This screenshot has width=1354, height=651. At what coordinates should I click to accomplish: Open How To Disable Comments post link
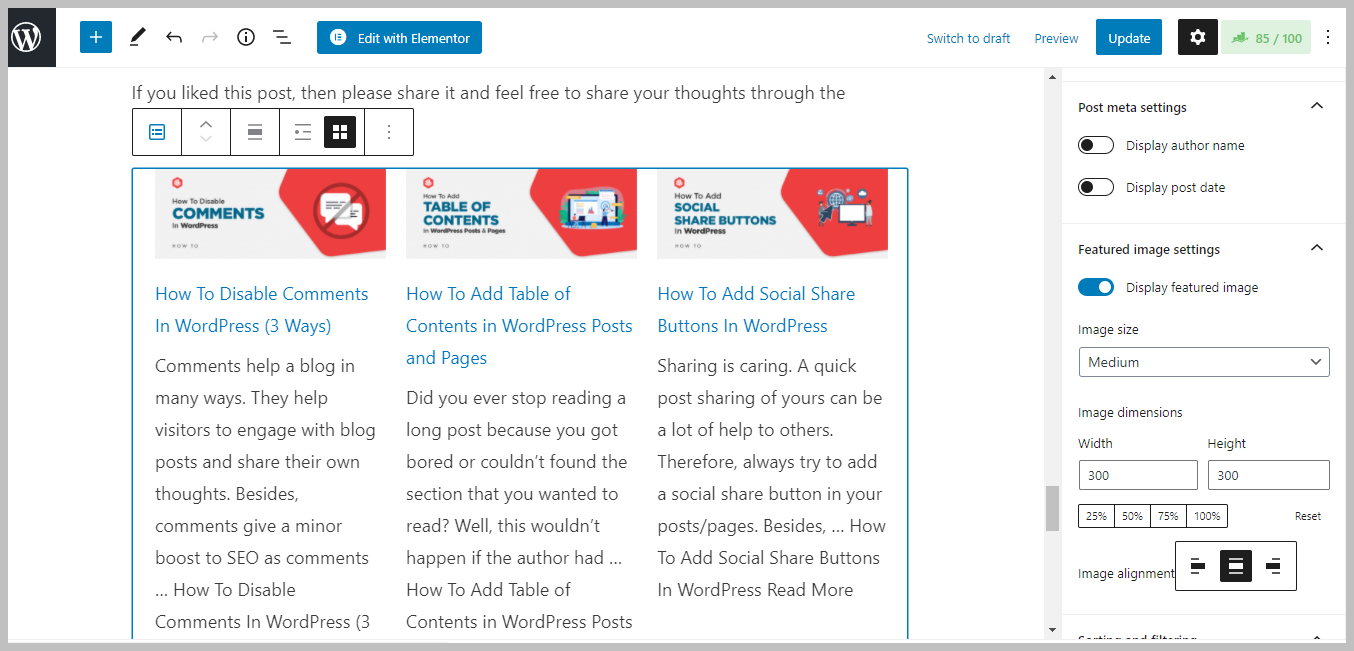[x=262, y=310]
